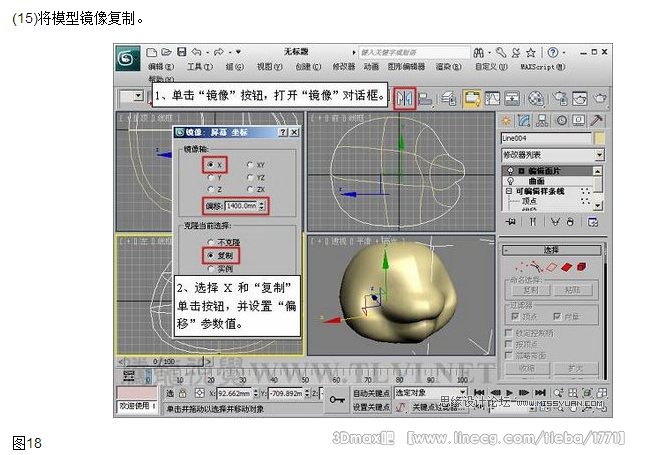Click the Selection Lock padlock icon
The width and height of the screenshot is (654, 455).
pyautogui.click(x=183, y=393)
